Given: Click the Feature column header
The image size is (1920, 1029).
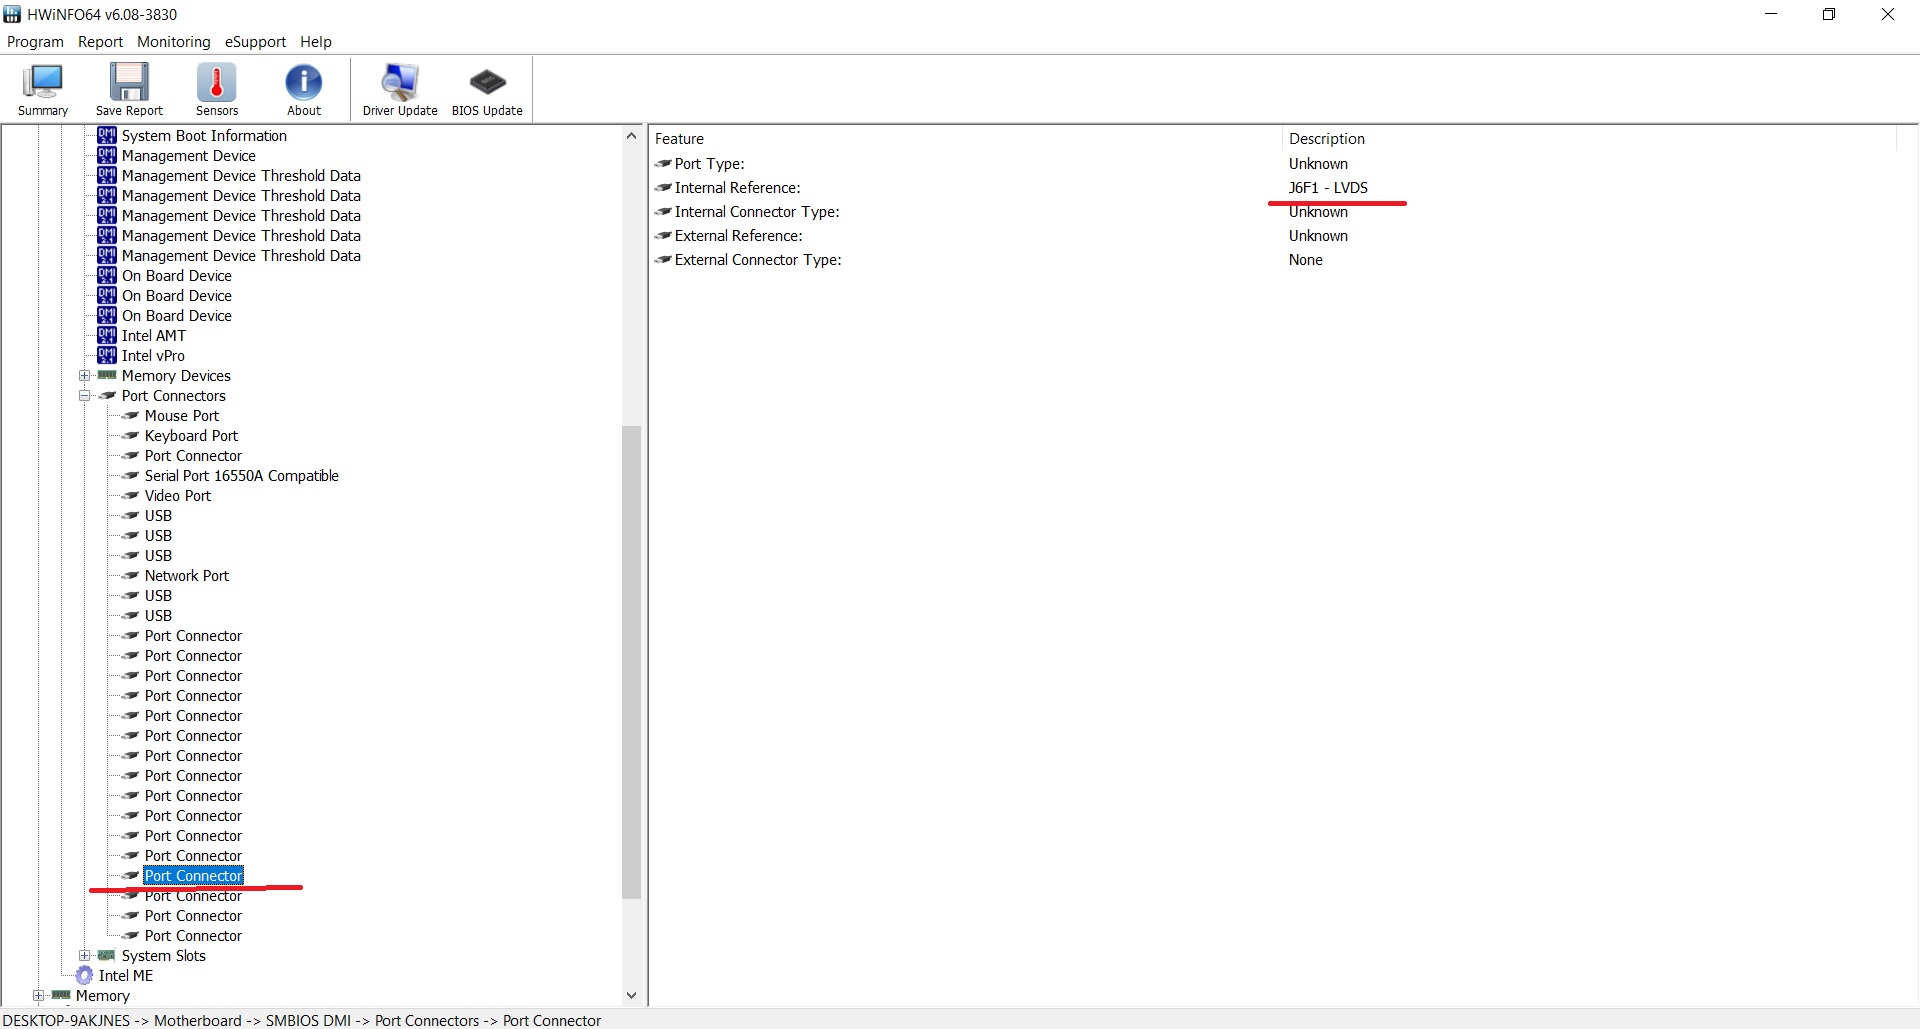Looking at the screenshot, I should pyautogui.click(x=966, y=139).
